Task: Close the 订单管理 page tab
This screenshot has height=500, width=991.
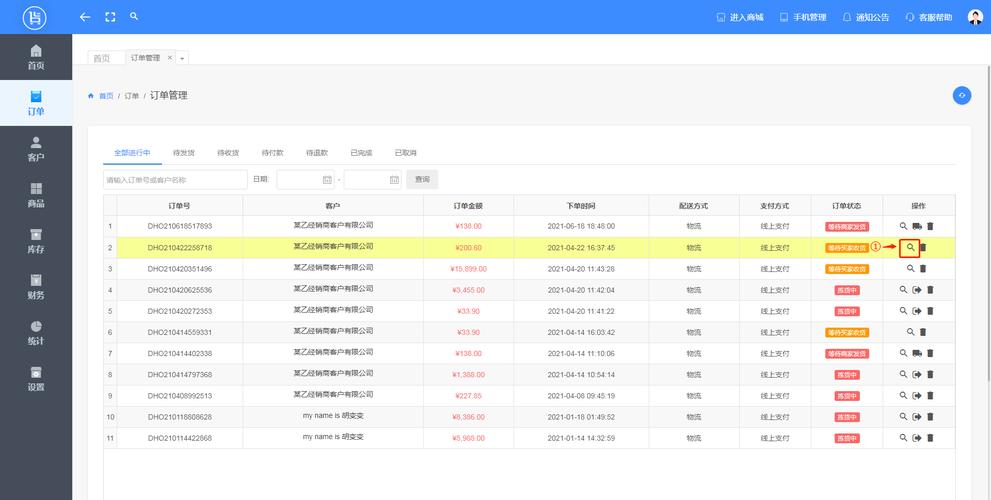Action: [170, 57]
